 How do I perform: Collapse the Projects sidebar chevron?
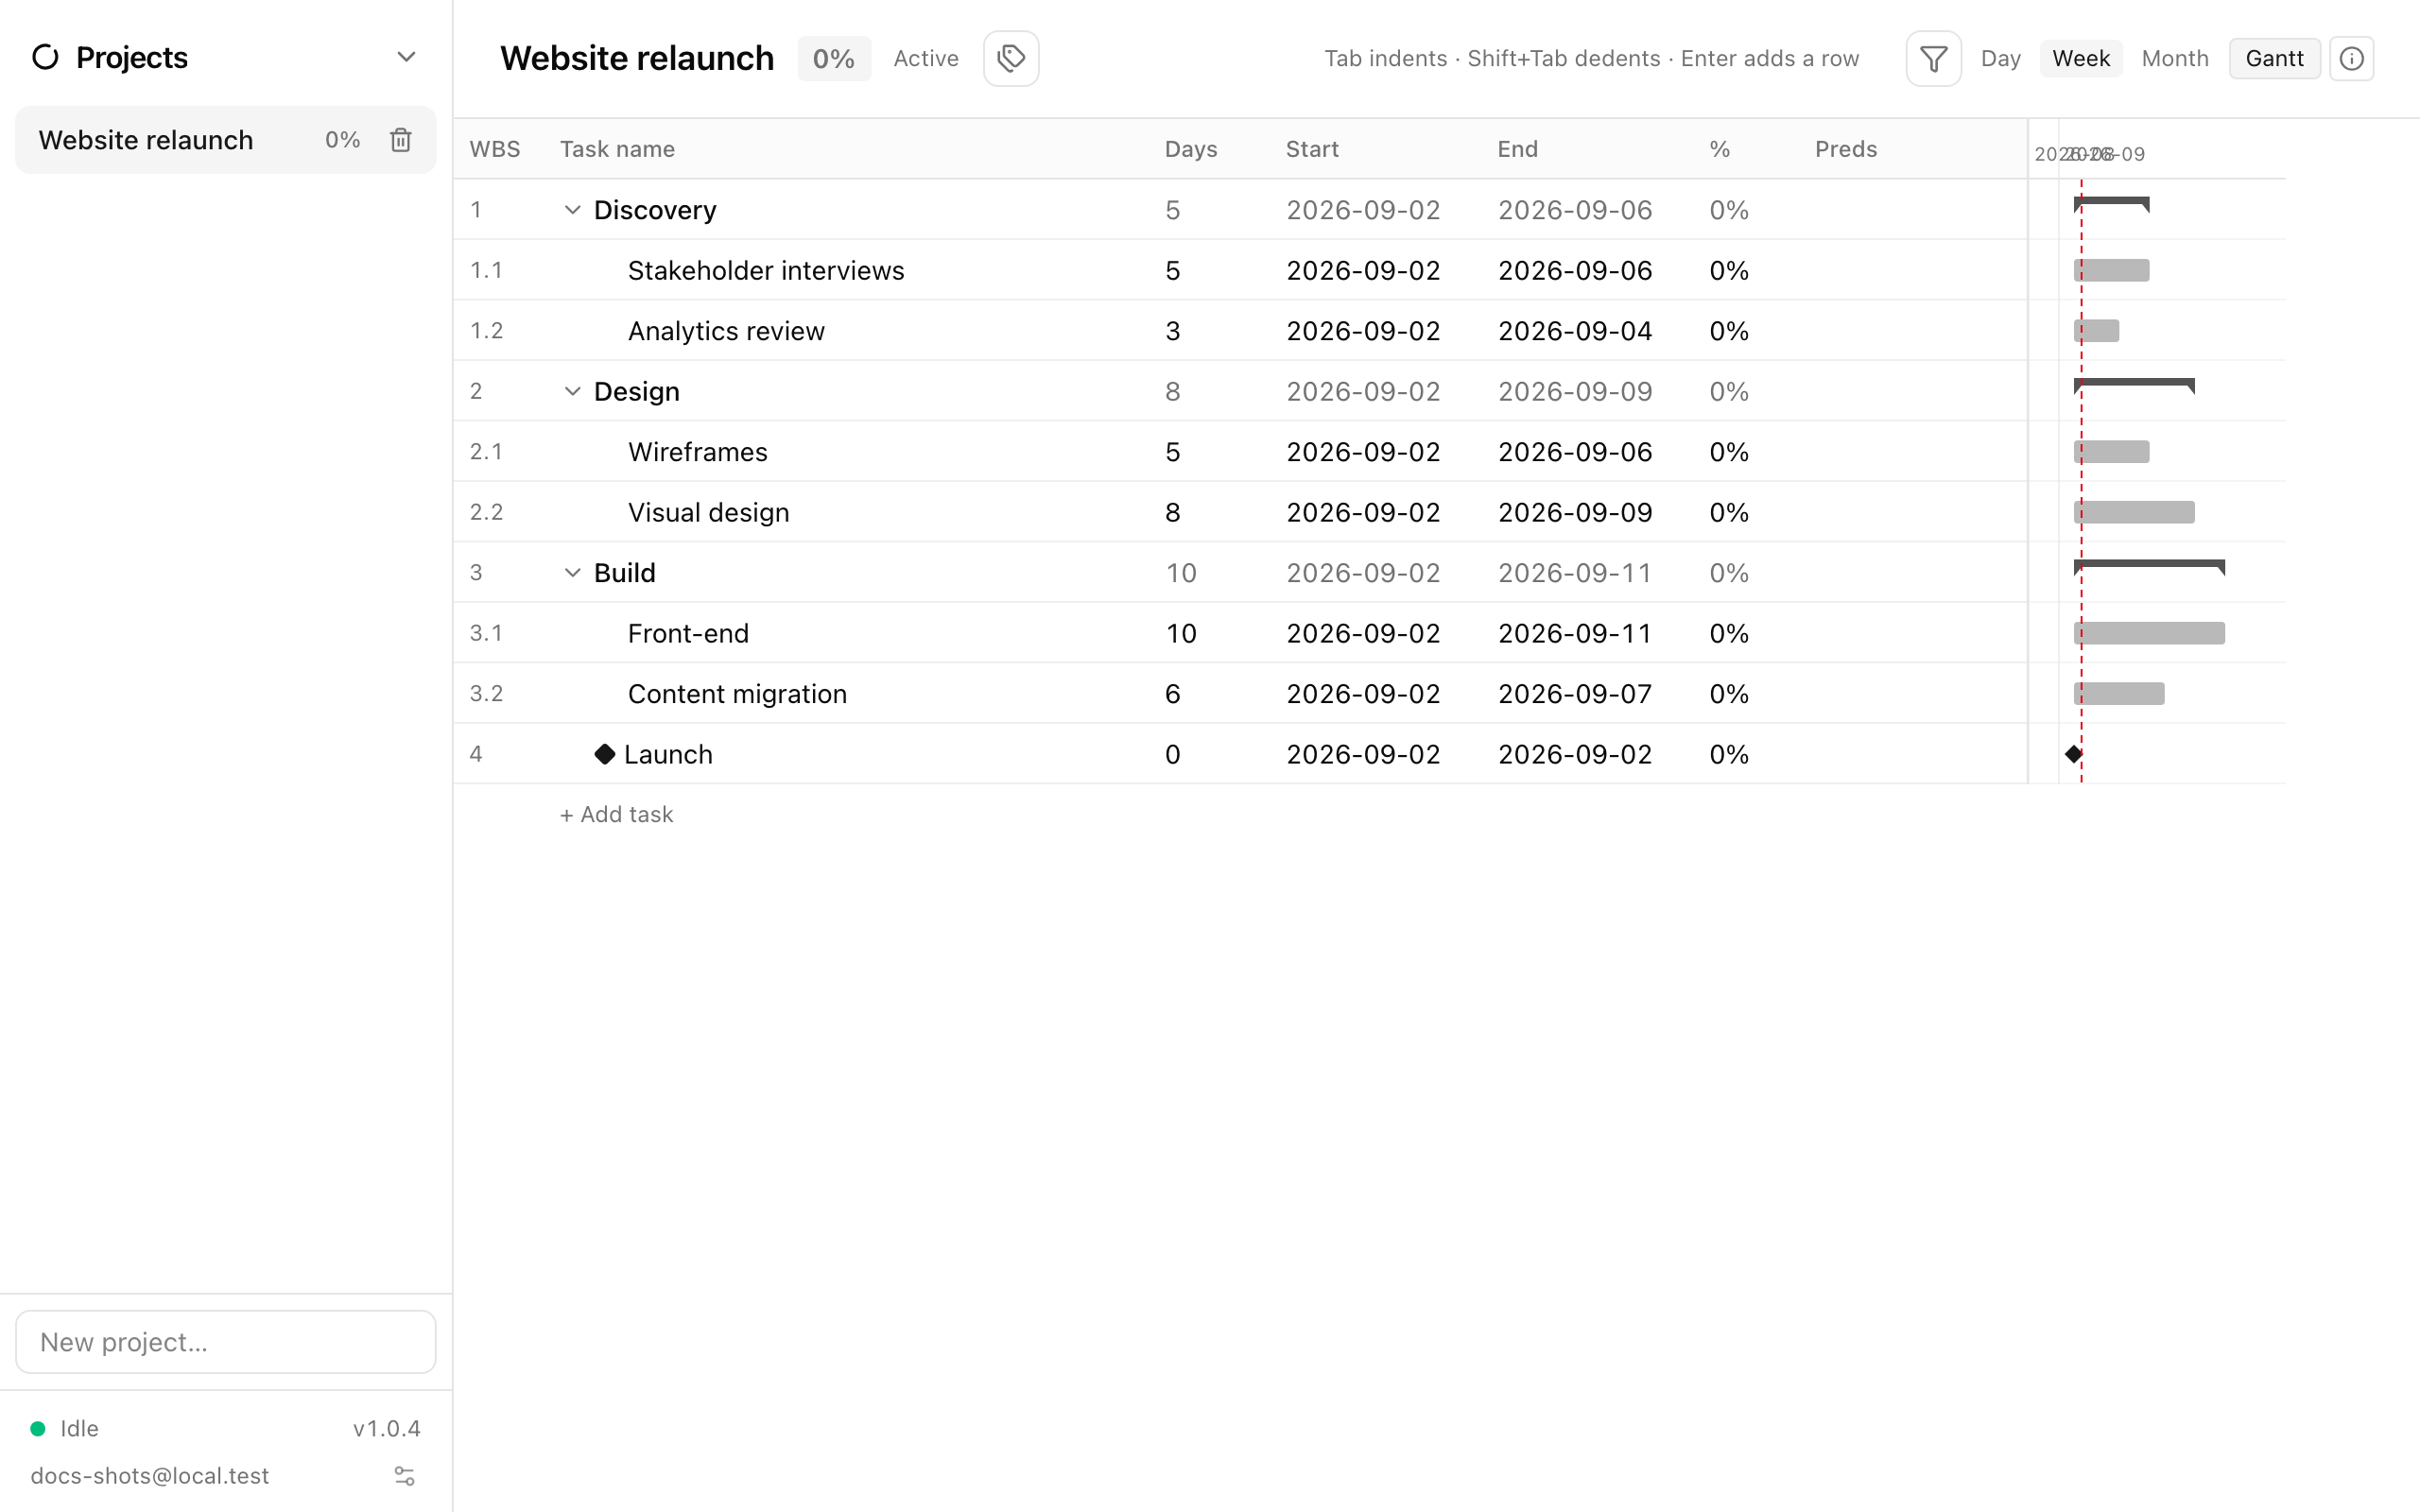tap(406, 57)
